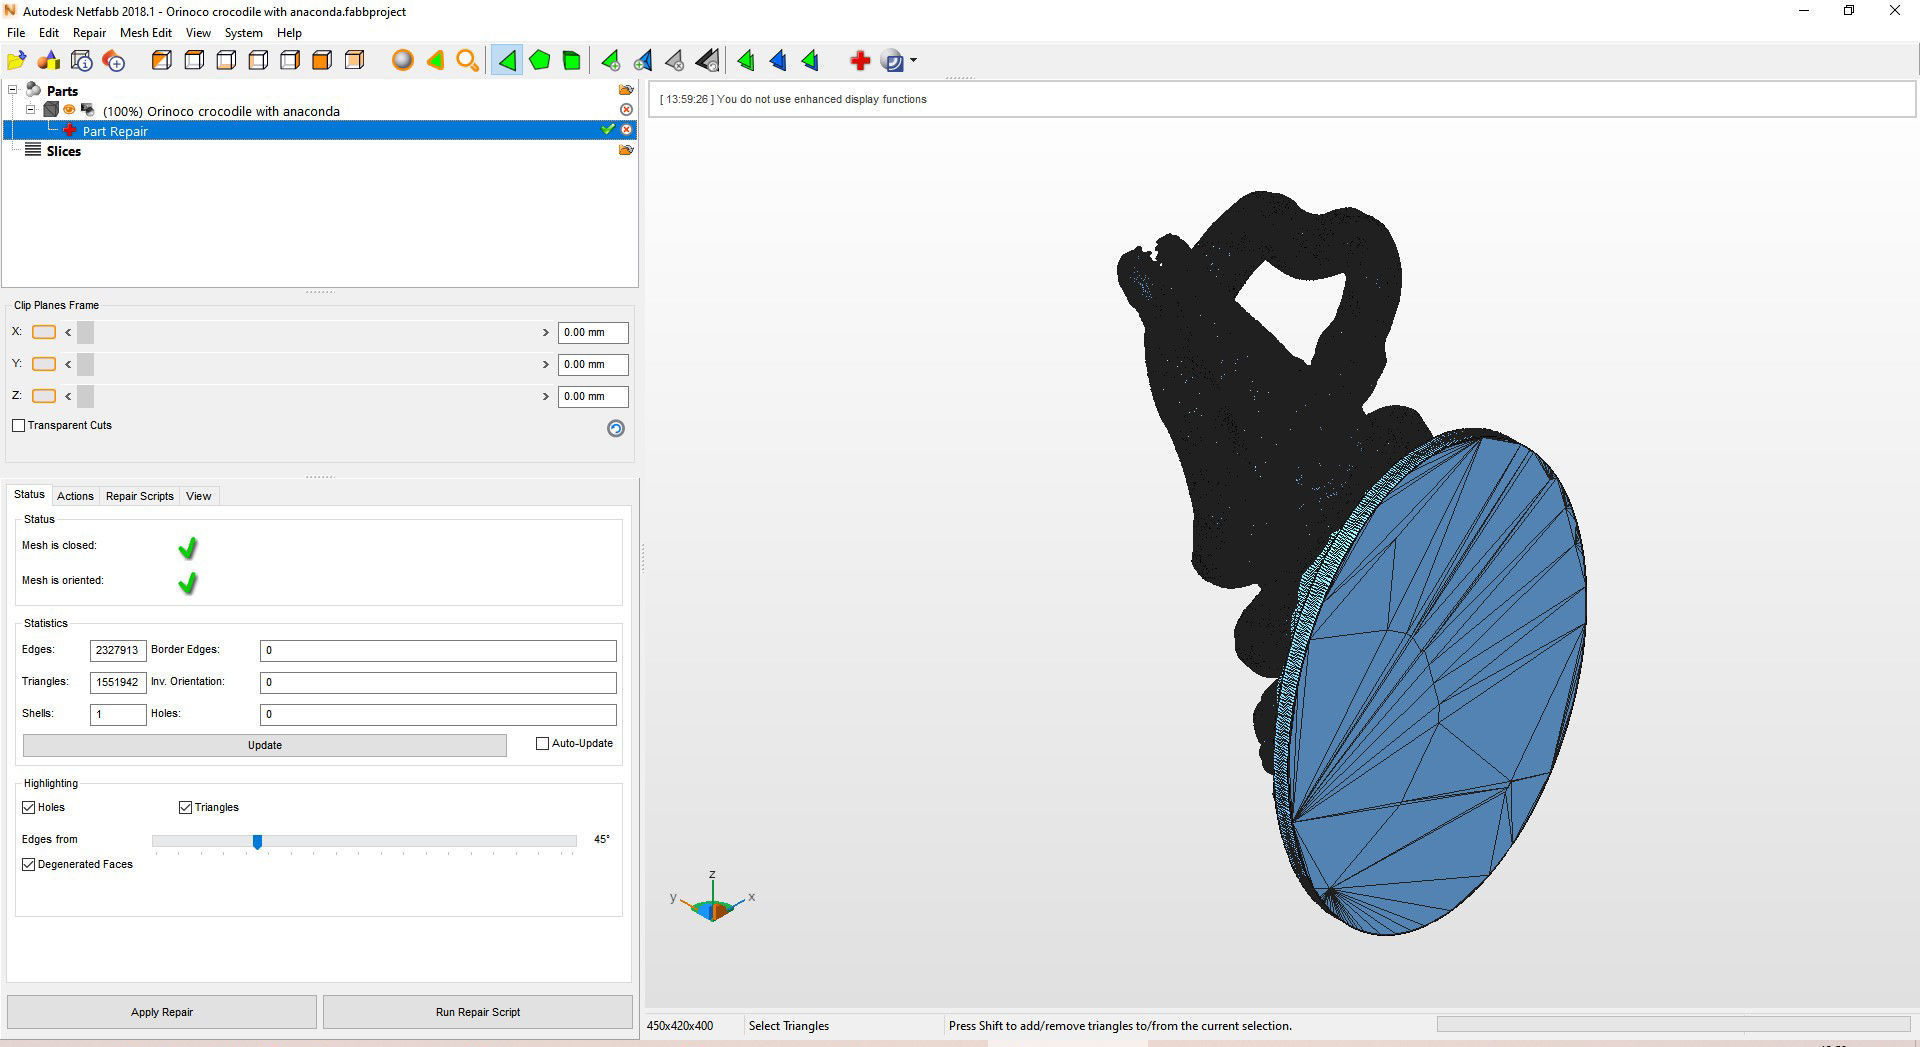The height and width of the screenshot is (1047, 1920).
Task: Click the grey cube icon beside the crocodile part
Action: coord(51,110)
